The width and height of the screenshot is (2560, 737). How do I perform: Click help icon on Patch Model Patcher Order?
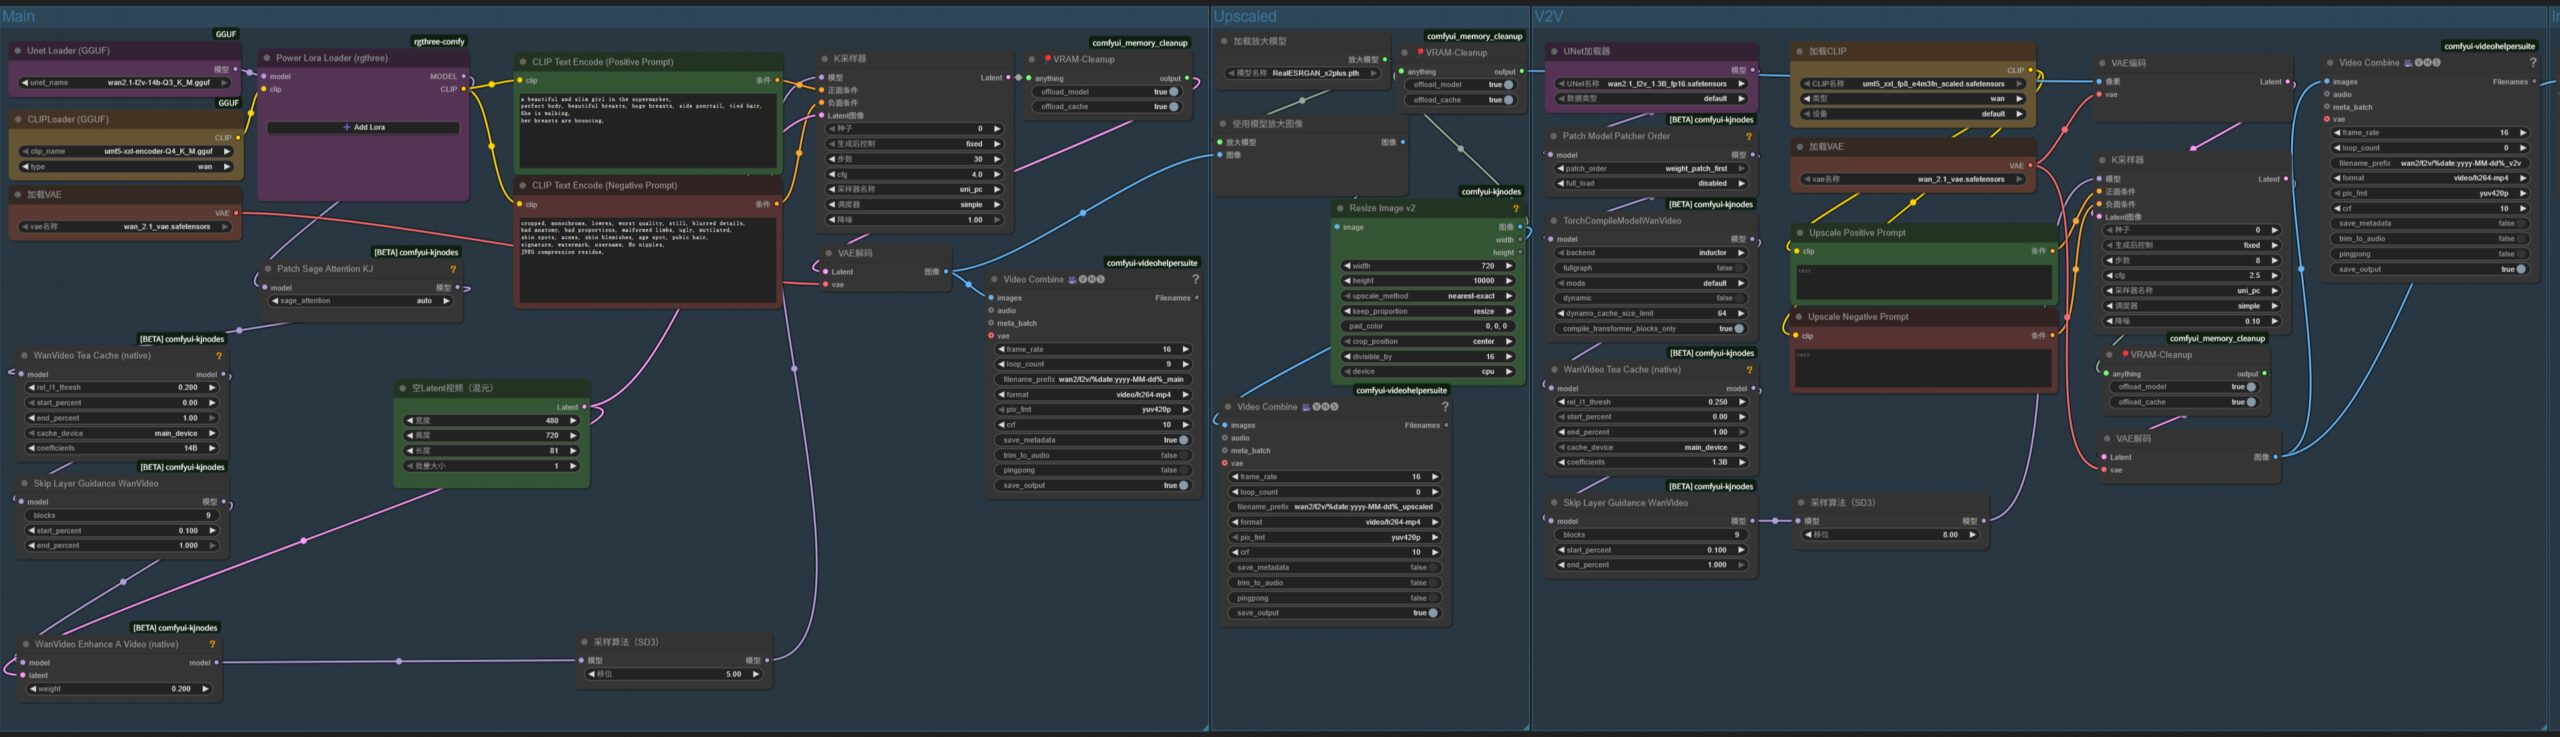coord(1748,137)
